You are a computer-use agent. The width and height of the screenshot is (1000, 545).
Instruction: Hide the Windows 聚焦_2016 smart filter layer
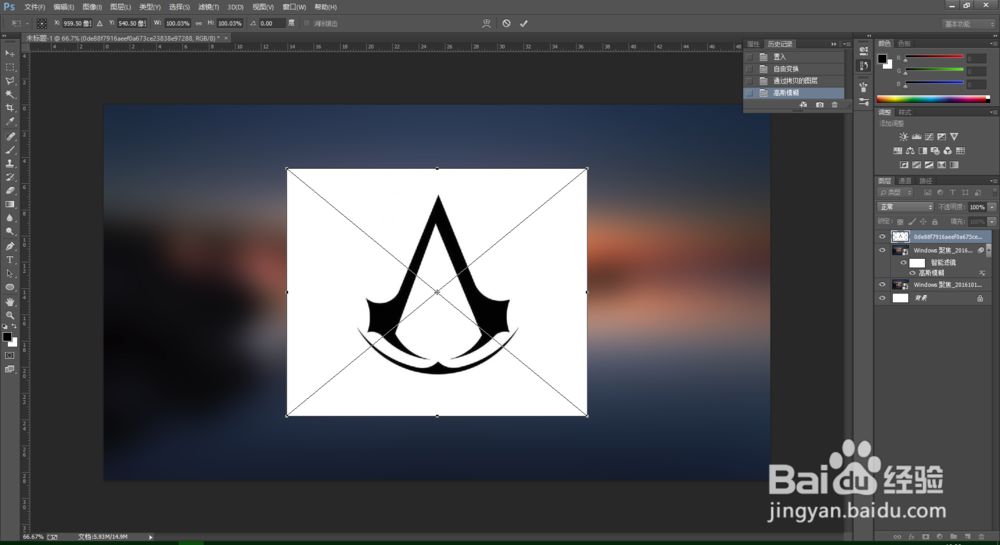click(882, 251)
